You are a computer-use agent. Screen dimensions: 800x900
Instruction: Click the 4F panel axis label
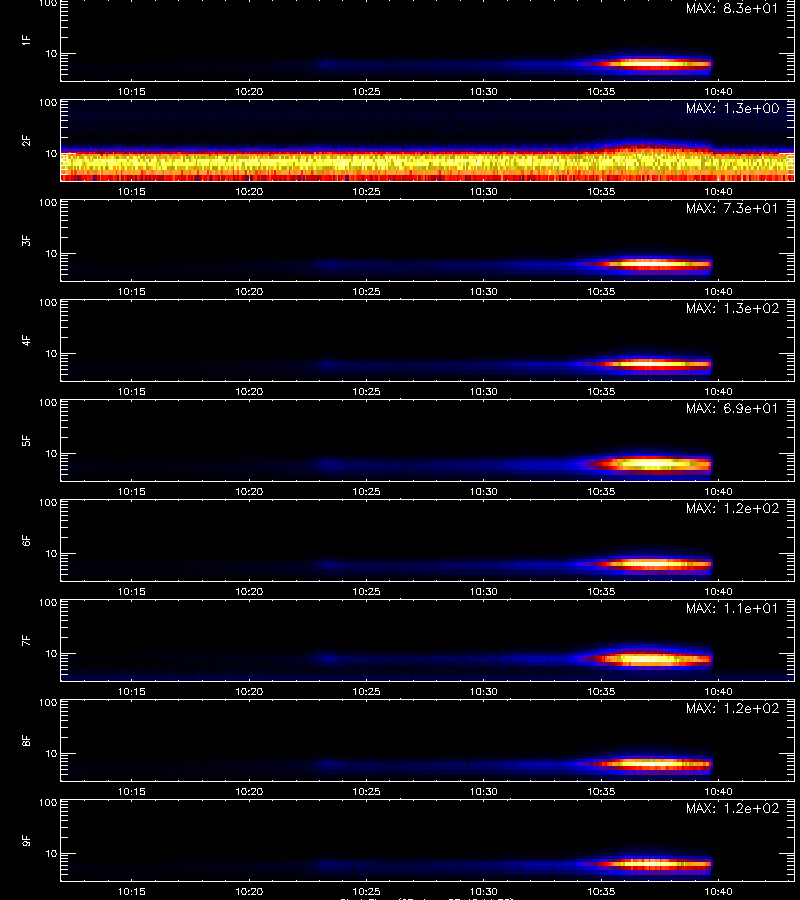tap(26, 340)
